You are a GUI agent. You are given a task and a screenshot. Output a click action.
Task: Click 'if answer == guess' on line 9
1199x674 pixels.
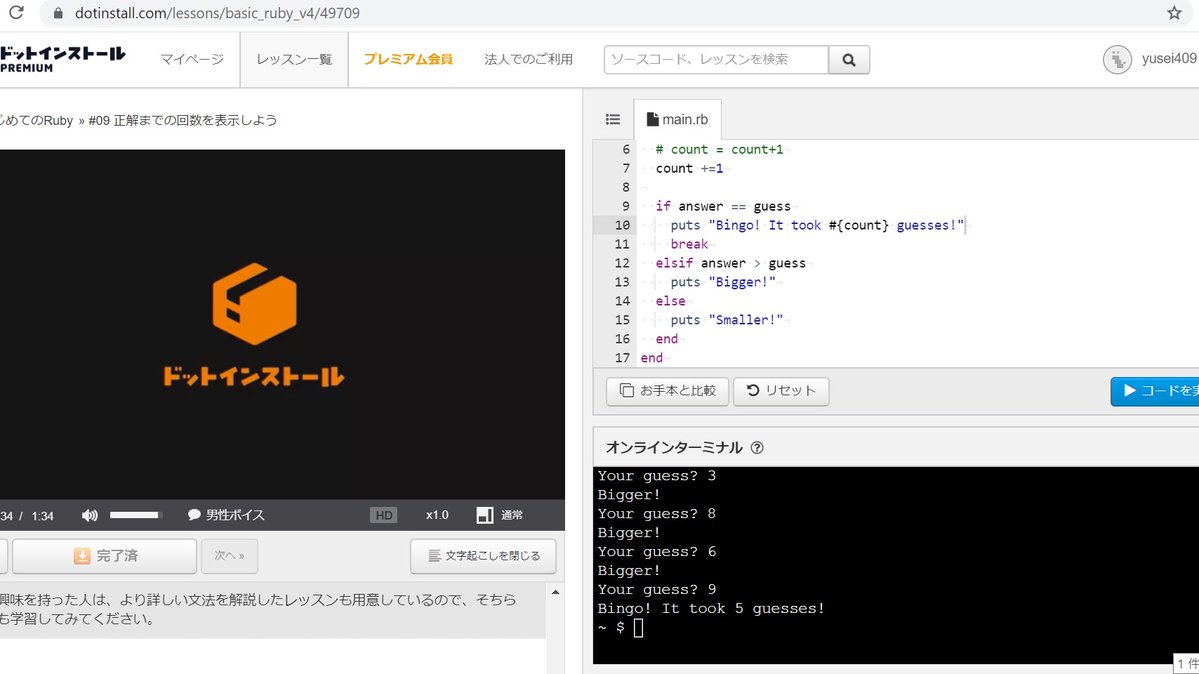[723, 207]
